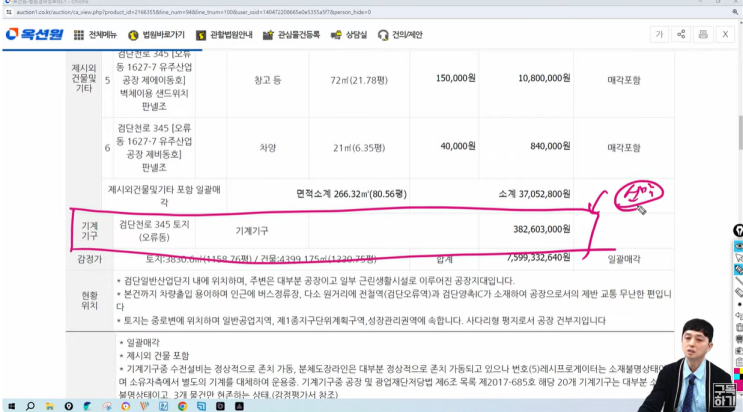
Task: Click the 10,800,000원 cell
Action: (544, 78)
